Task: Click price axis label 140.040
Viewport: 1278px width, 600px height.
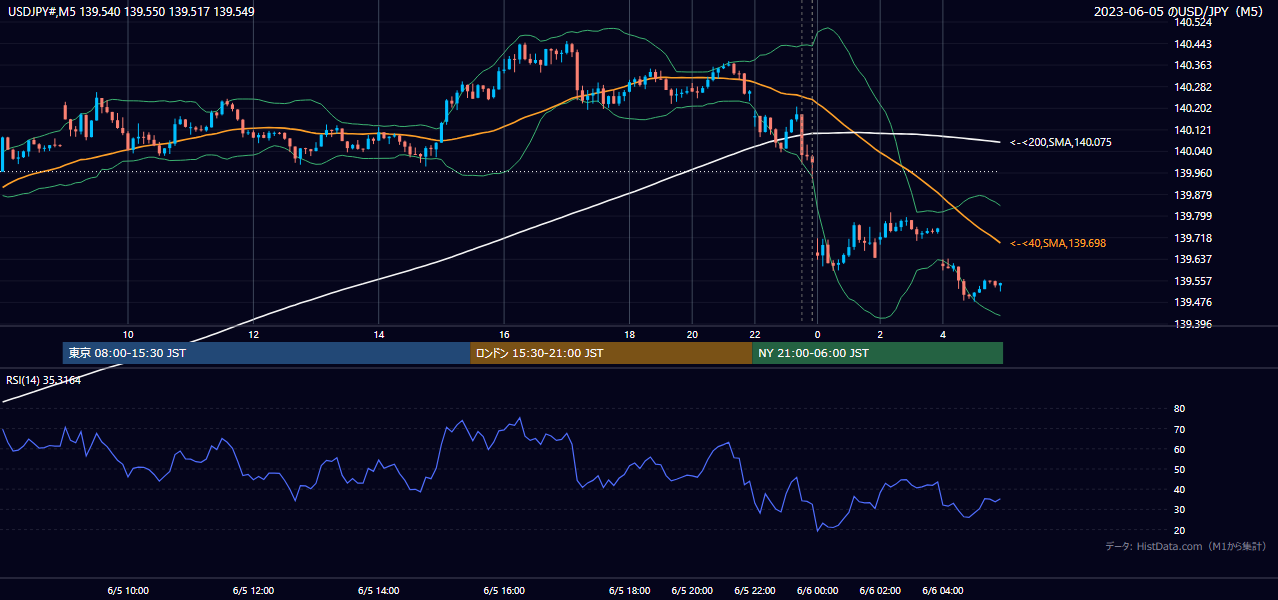Action: point(1193,152)
